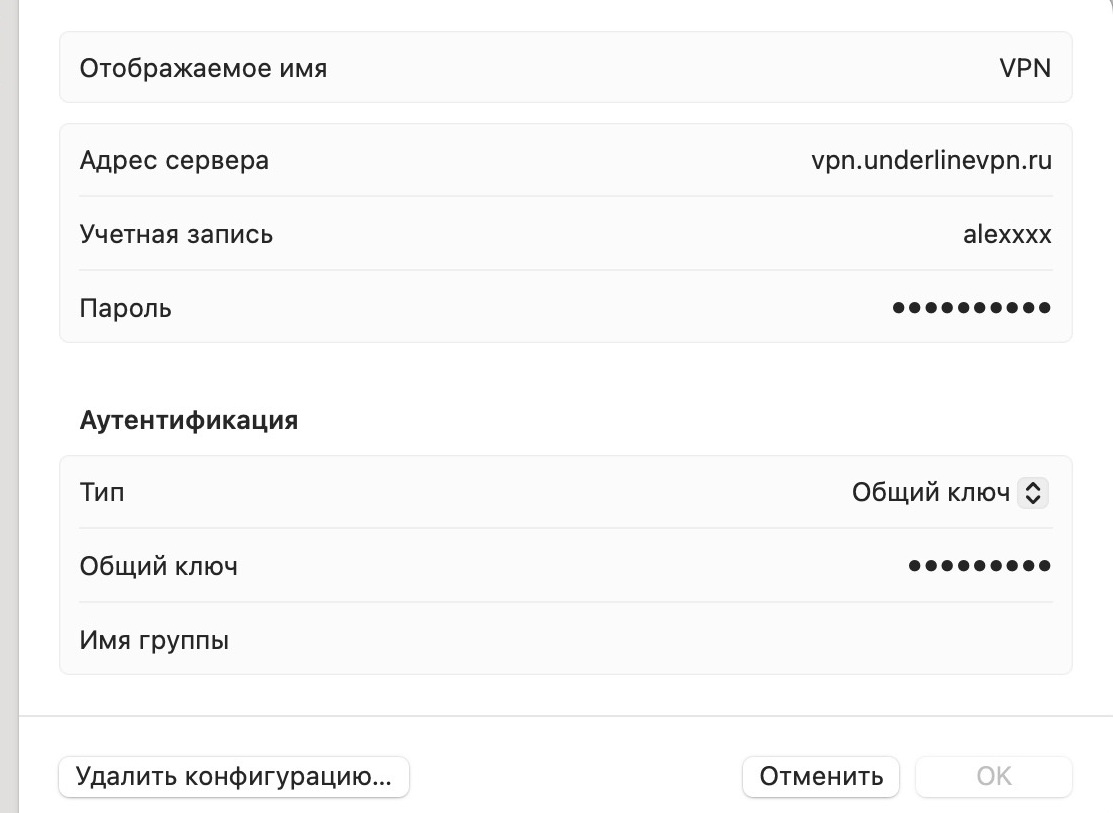Focus the masked shared key dots field
The image size is (1113, 813).
[979, 566]
